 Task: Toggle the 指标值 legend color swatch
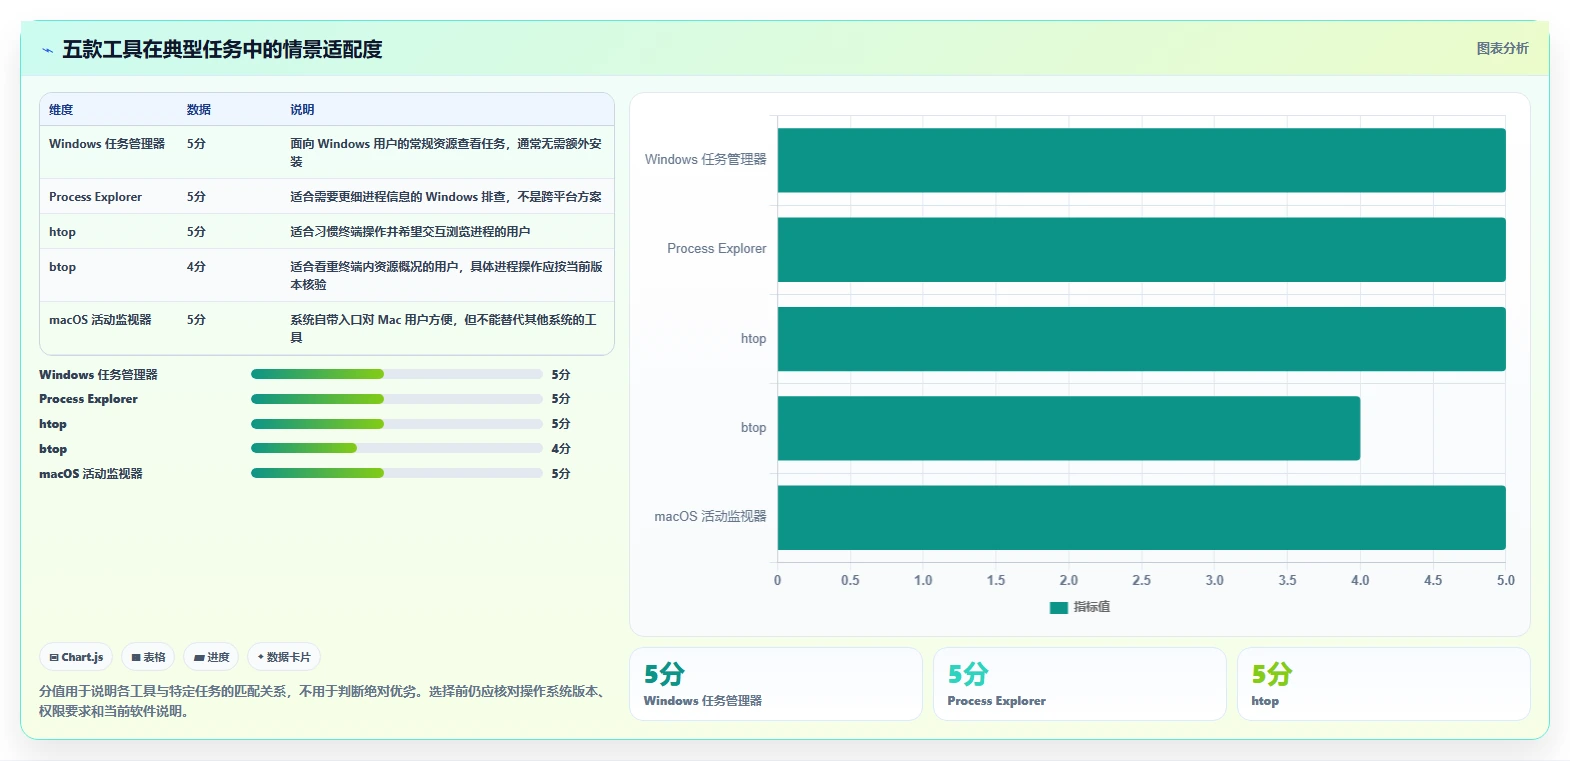1059,607
